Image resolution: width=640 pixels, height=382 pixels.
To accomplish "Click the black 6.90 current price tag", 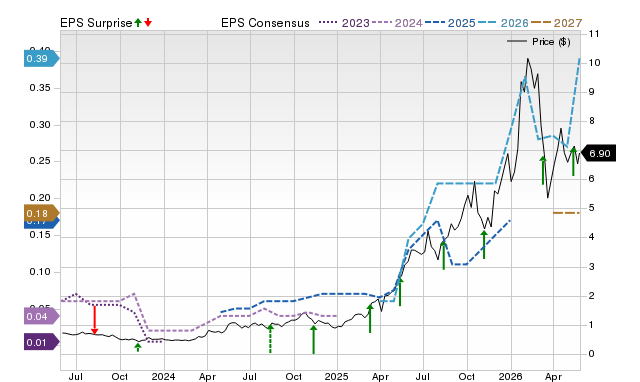I will [598, 153].
